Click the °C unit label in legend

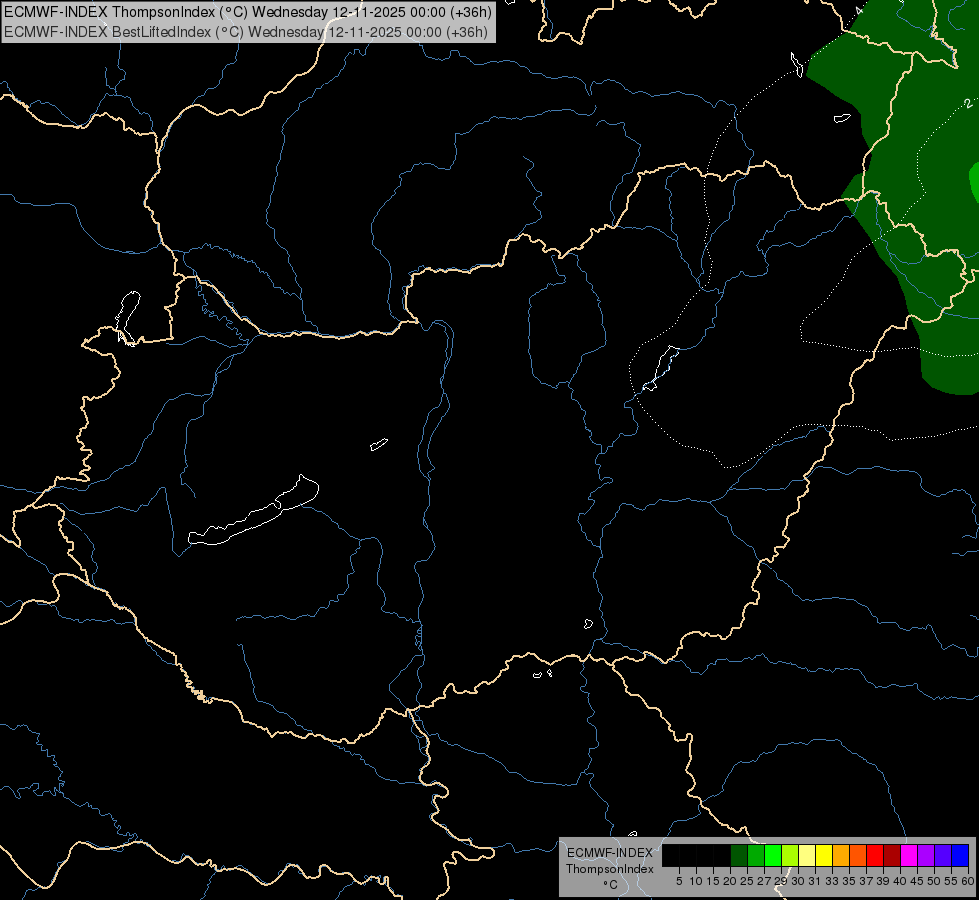(x=611, y=885)
